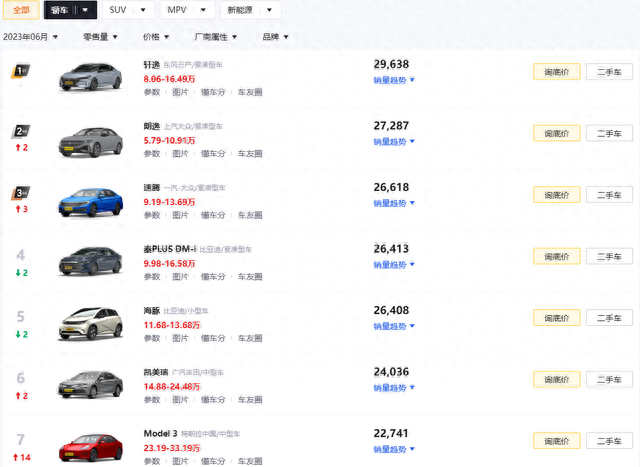Click 询底价 for Model 3
Viewport: 640px width, 467px height.
(x=556, y=441)
